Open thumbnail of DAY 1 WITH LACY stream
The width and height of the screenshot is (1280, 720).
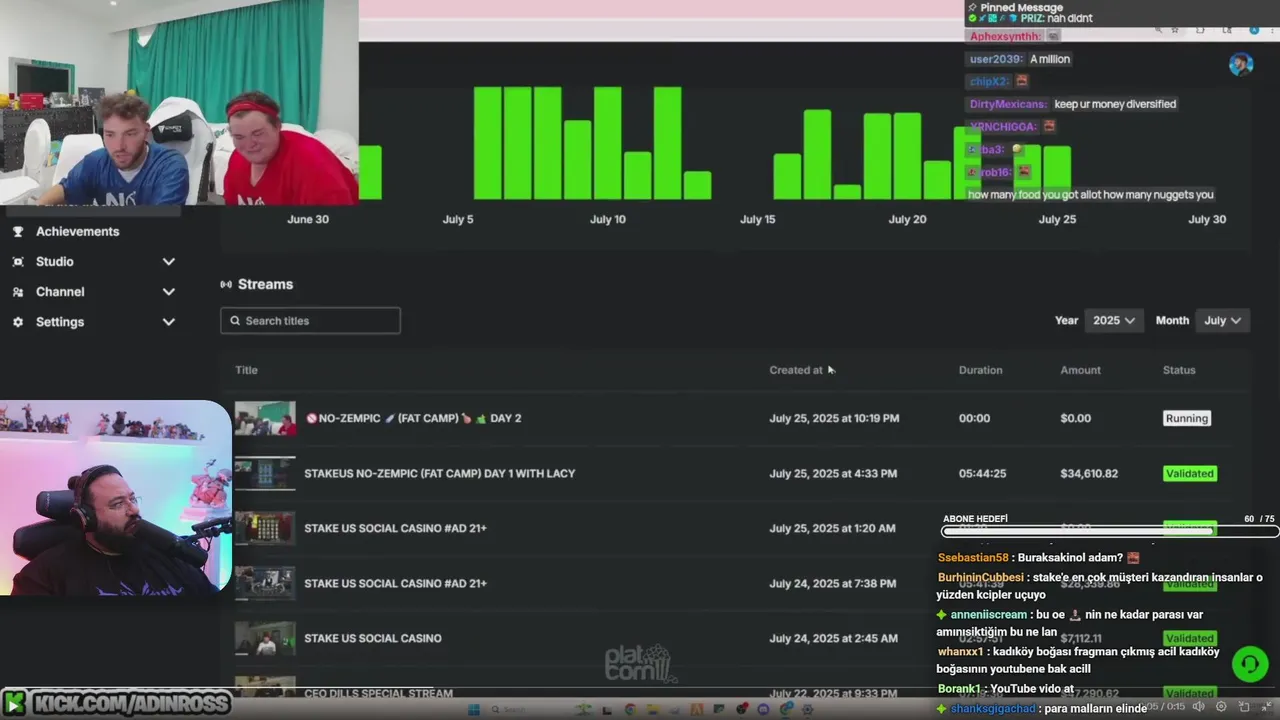tap(265, 473)
